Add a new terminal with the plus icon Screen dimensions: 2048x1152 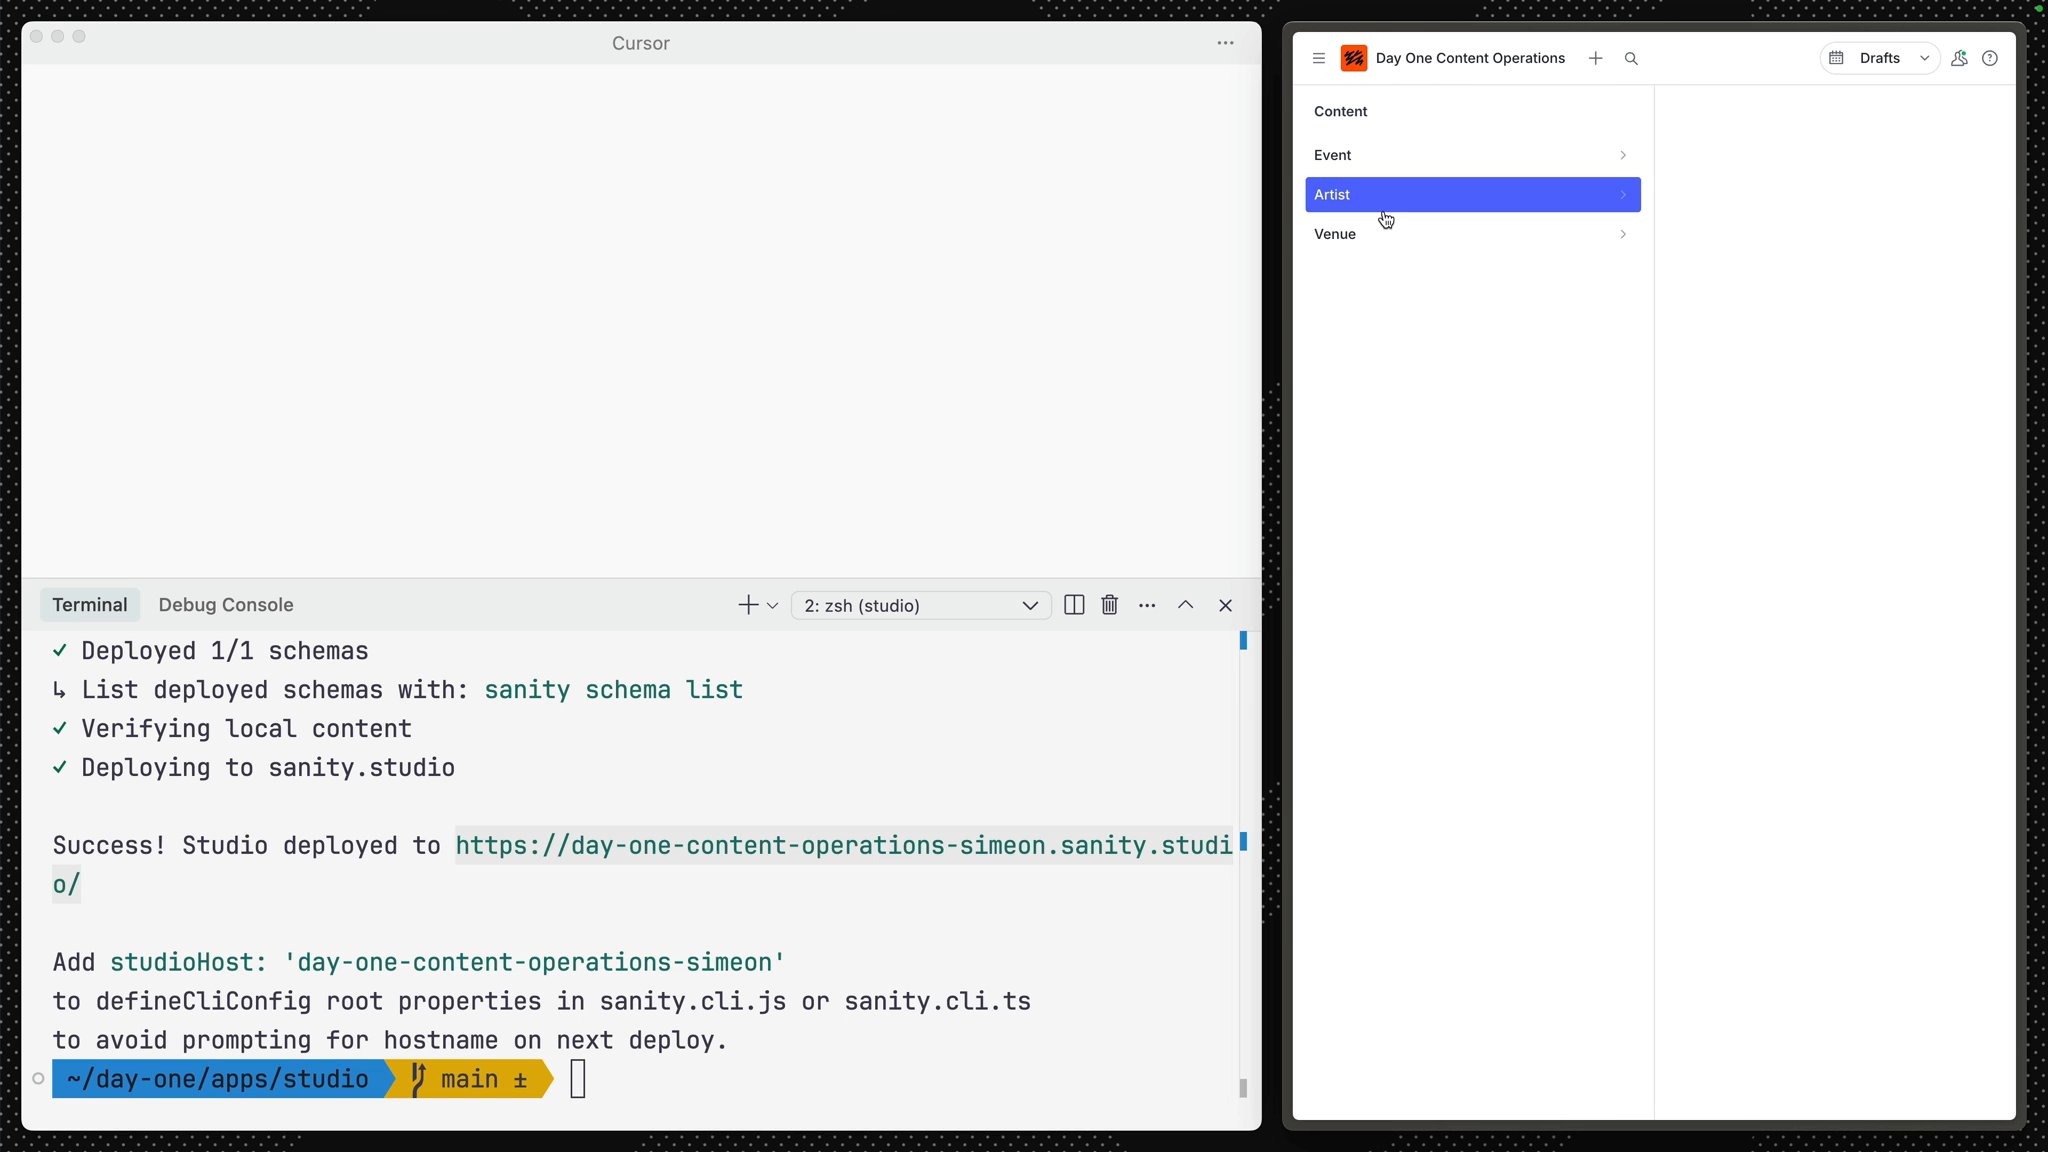pos(747,605)
